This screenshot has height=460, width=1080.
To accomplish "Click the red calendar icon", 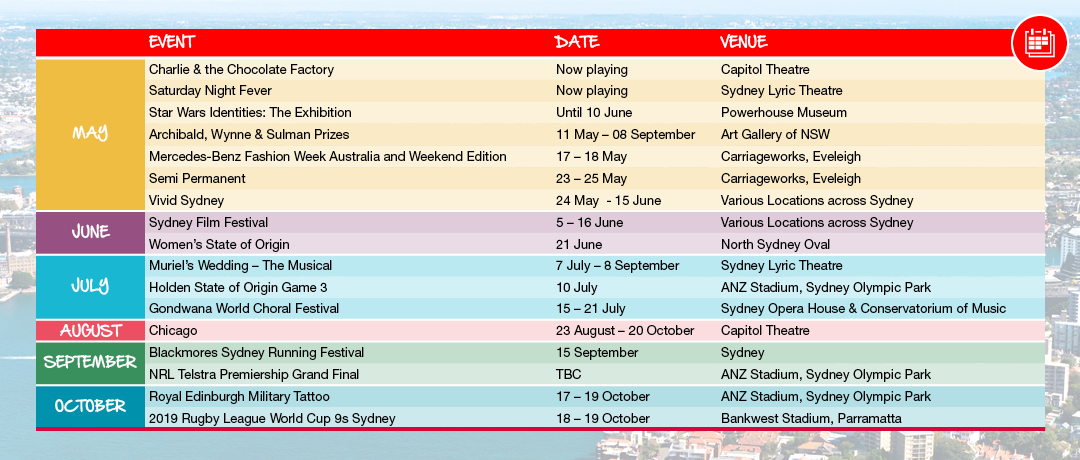I will pyautogui.click(x=1039, y=43).
